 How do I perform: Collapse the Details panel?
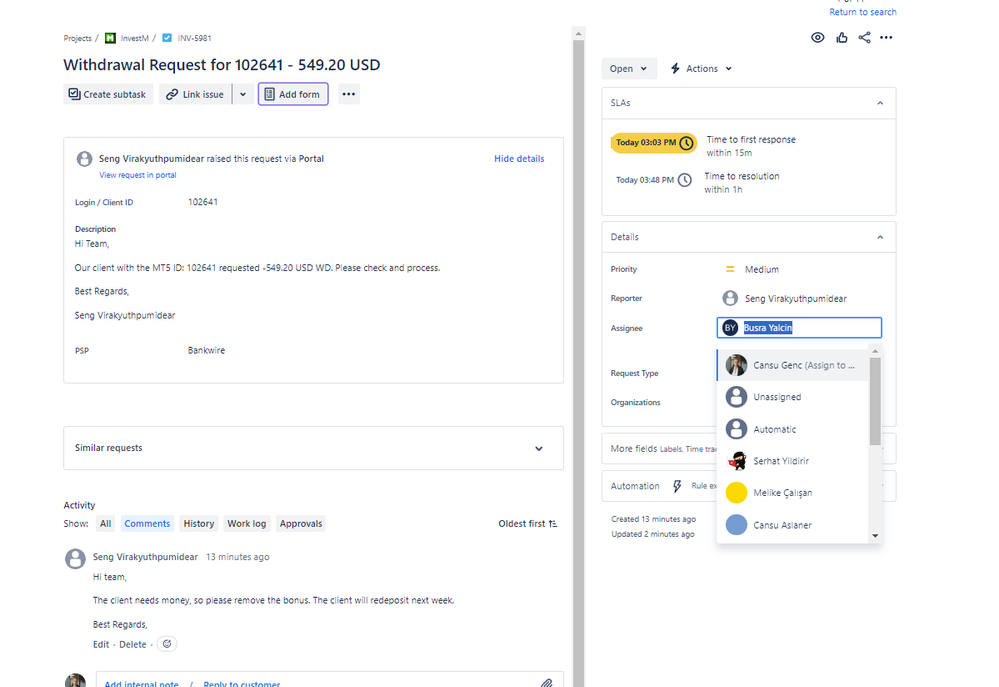click(880, 237)
